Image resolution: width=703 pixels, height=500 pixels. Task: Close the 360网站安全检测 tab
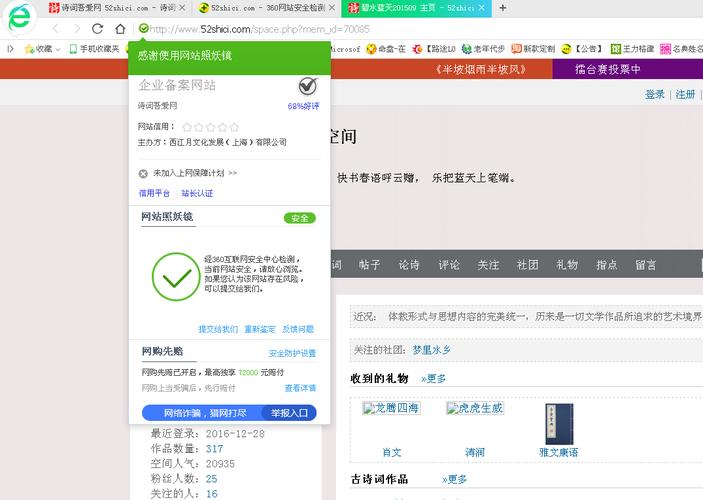point(332,8)
